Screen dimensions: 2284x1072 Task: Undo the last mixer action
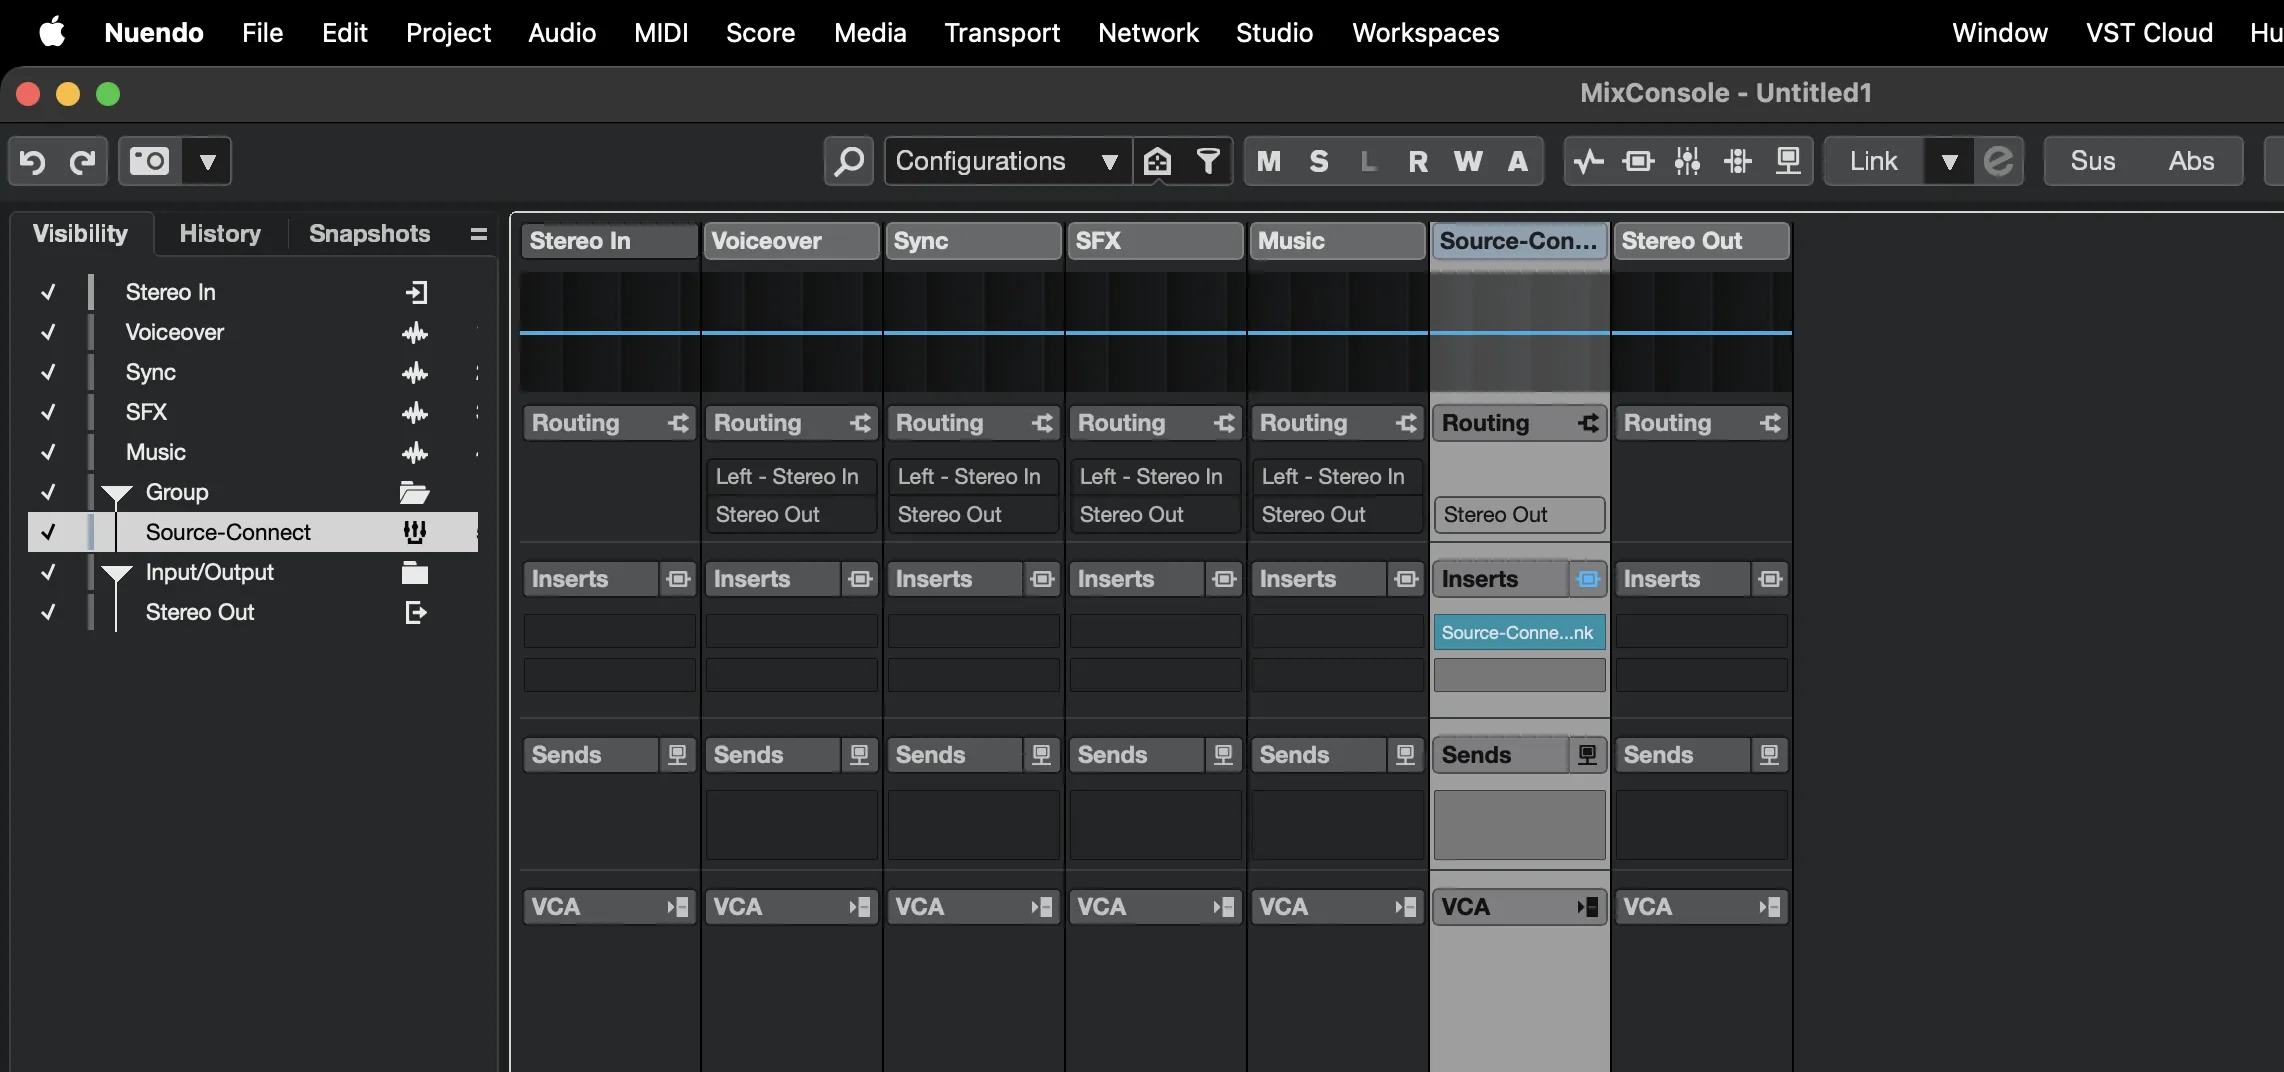tap(33, 161)
